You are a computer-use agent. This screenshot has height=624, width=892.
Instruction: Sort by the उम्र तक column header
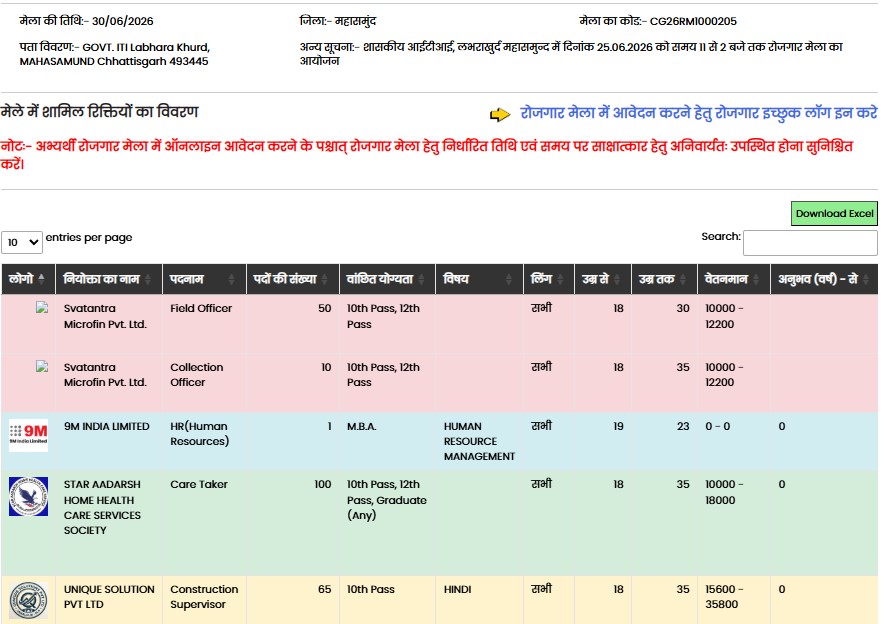click(664, 279)
